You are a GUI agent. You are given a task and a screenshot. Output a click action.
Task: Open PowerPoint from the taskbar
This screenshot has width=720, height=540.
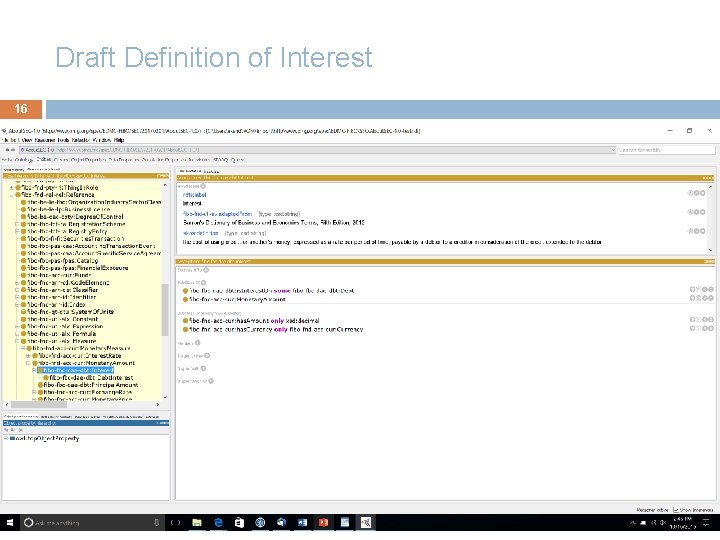click(324, 523)
